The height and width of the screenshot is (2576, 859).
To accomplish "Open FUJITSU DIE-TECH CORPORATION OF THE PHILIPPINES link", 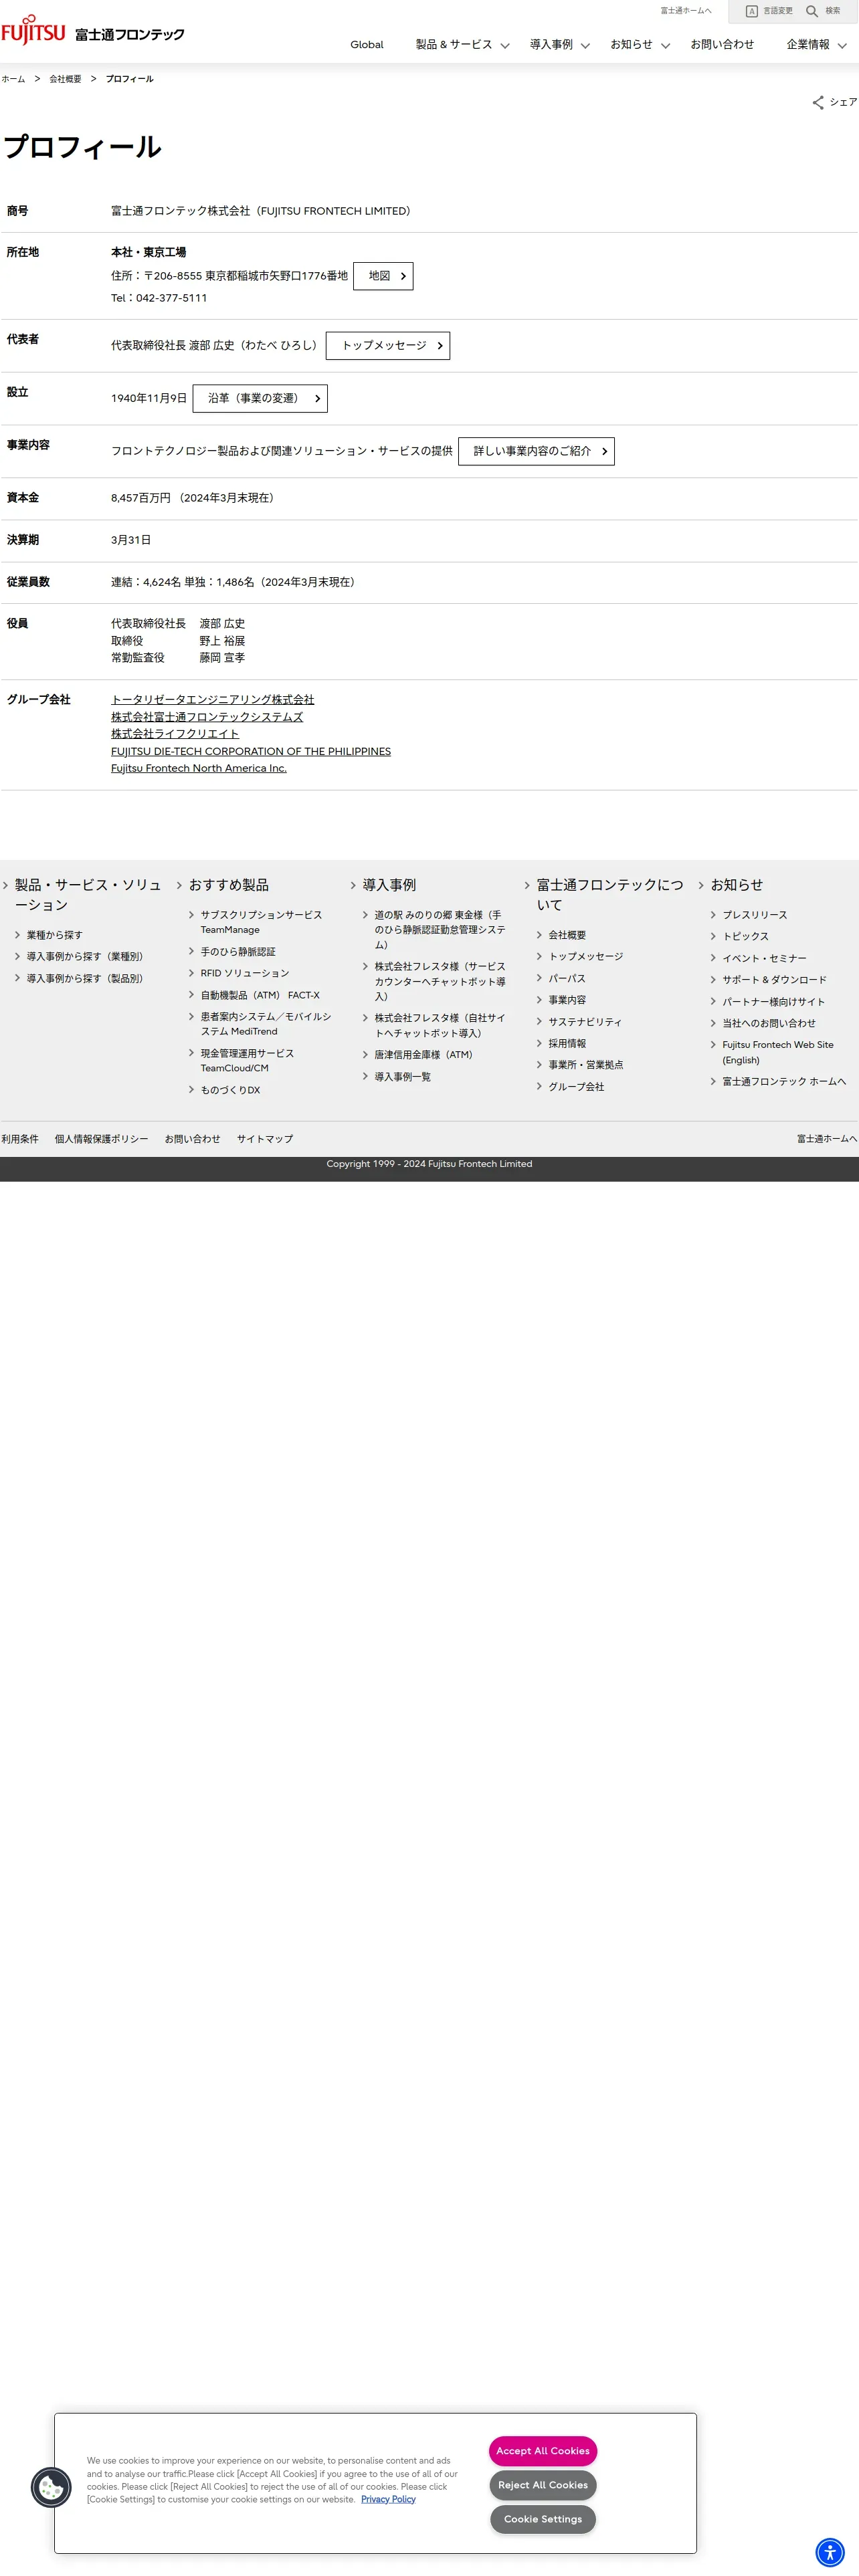I will pyautogui.click(x=251, y=751).
